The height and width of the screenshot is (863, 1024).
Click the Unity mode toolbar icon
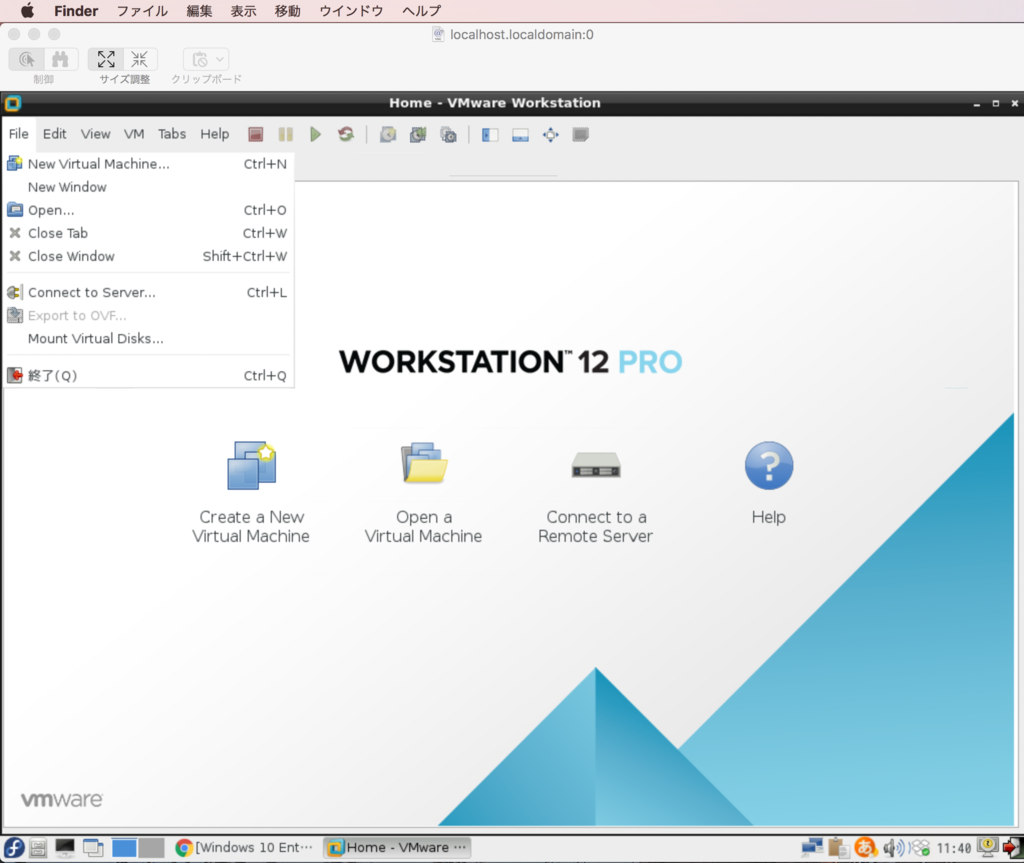point(581,135)
